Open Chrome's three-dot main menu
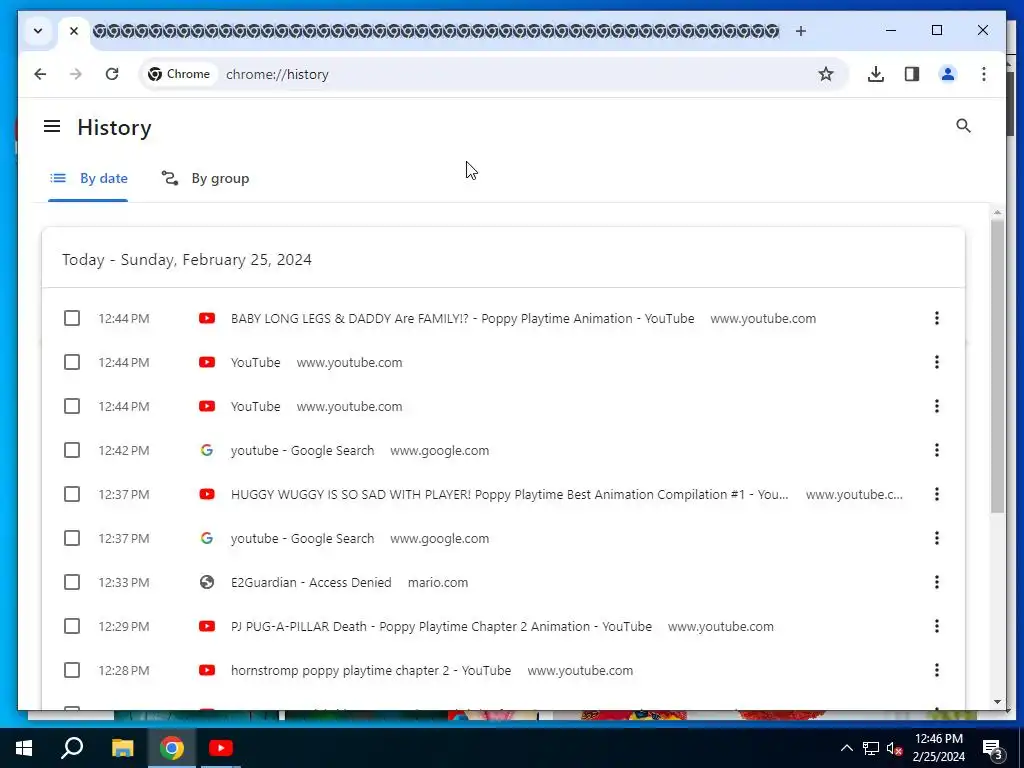Screen dimensions: 1024x768 984,74
